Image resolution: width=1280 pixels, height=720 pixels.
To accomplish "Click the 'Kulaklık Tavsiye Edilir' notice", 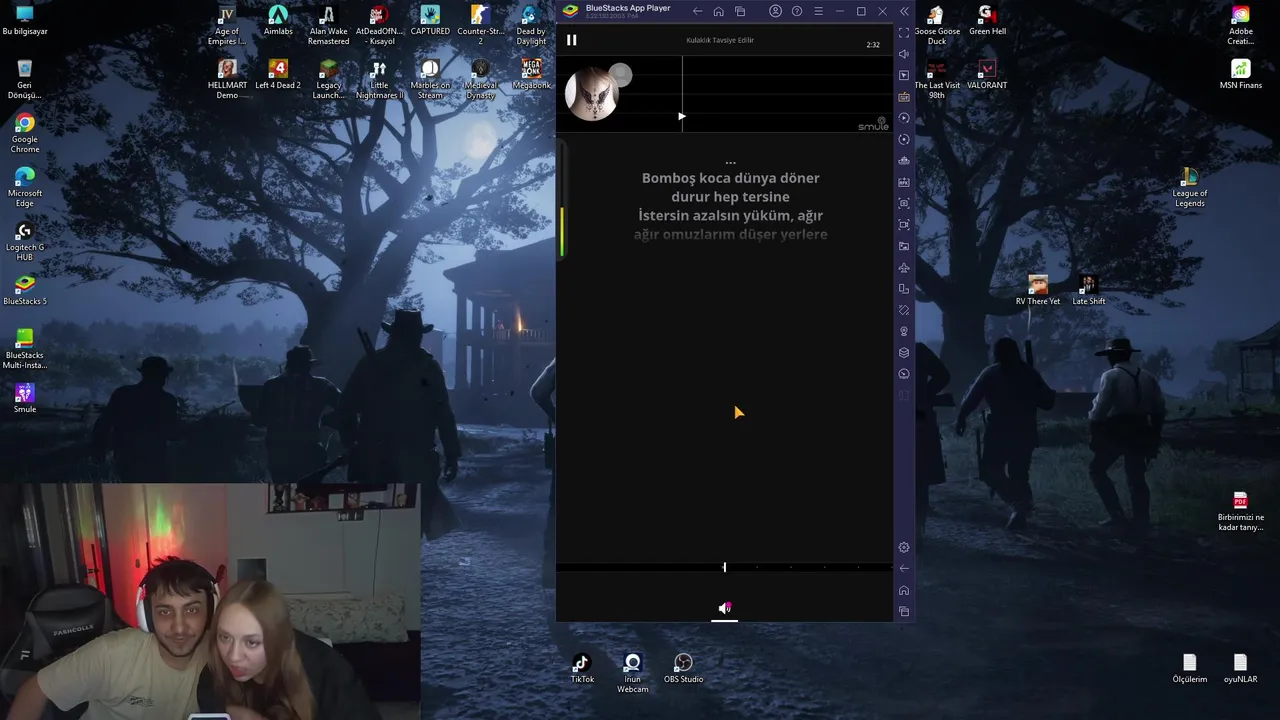I will point(720,40).
